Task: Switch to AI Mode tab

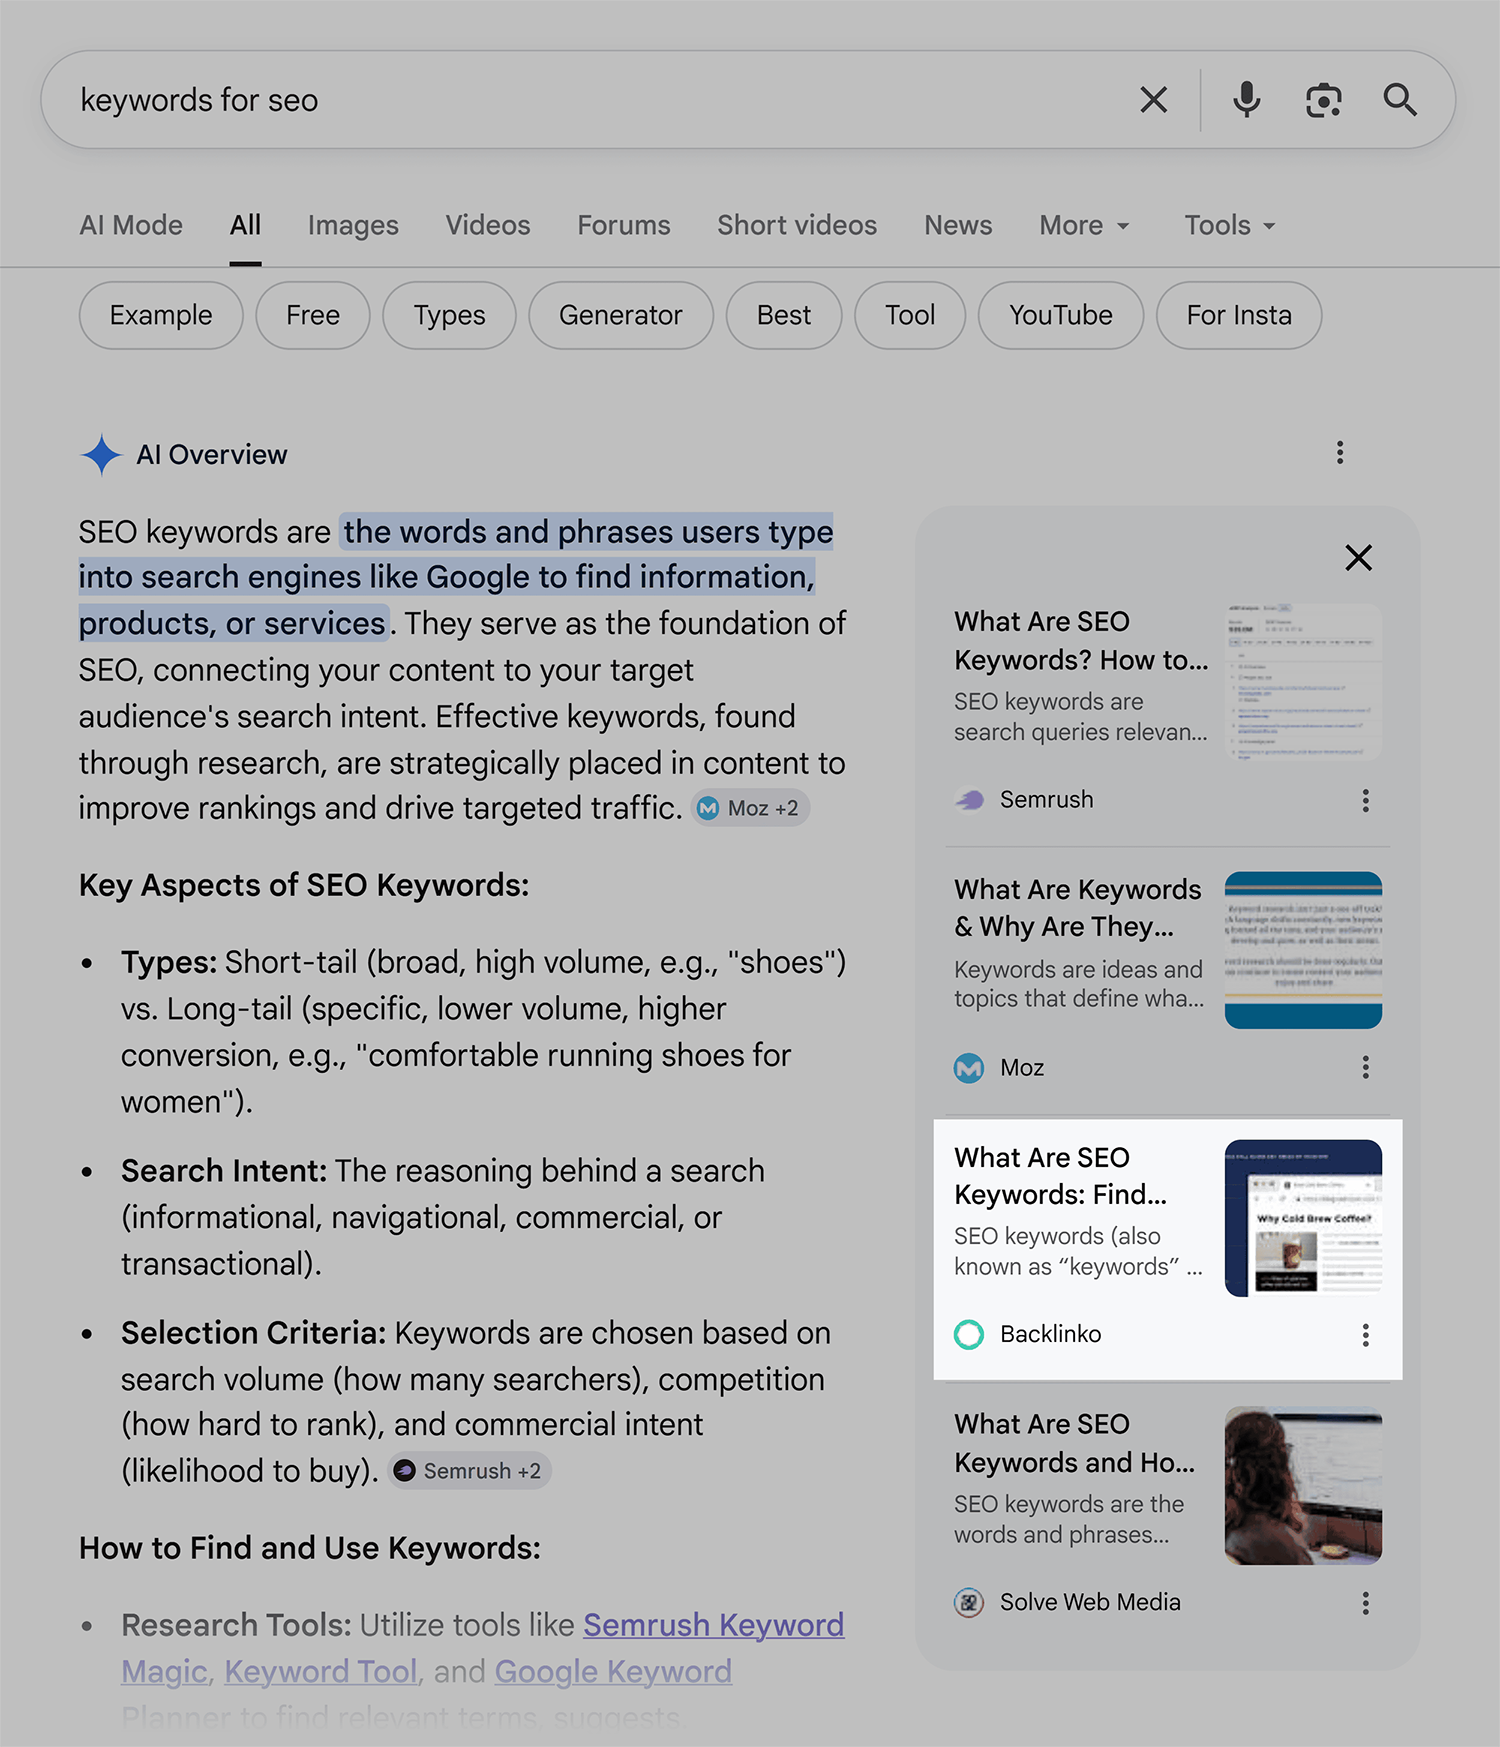Action: pyautogui.click(x=131, y=226)
